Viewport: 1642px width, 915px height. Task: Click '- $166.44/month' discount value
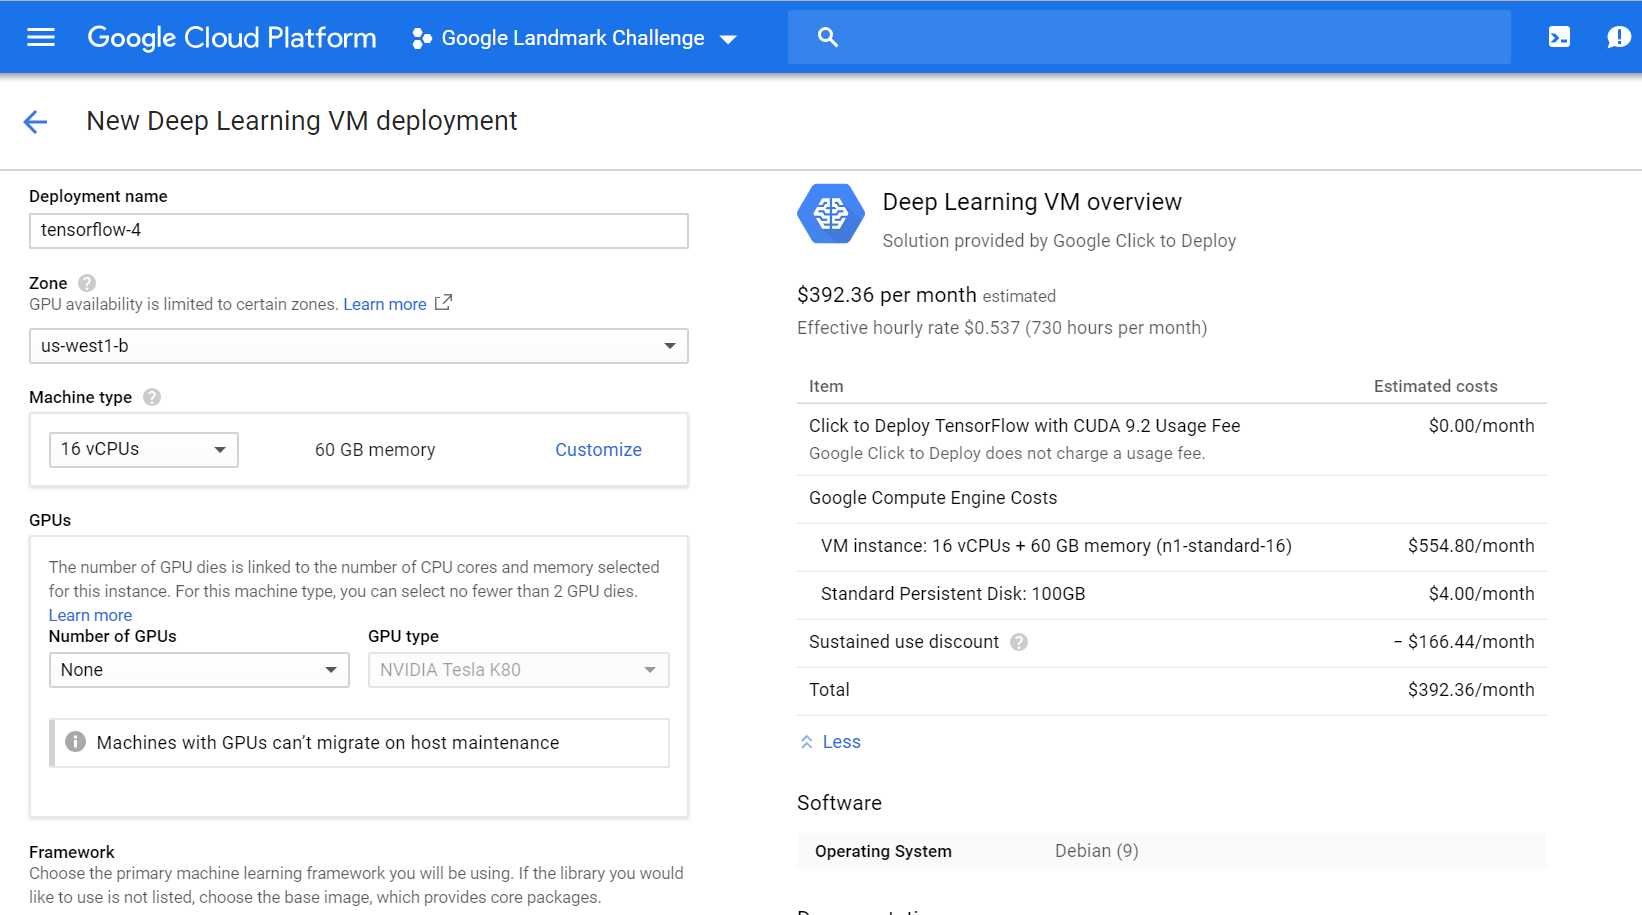[1464, 642]
